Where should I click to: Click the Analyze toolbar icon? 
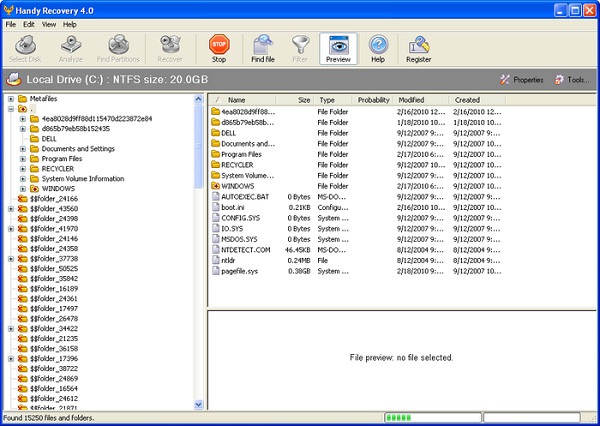coord(71,49)
